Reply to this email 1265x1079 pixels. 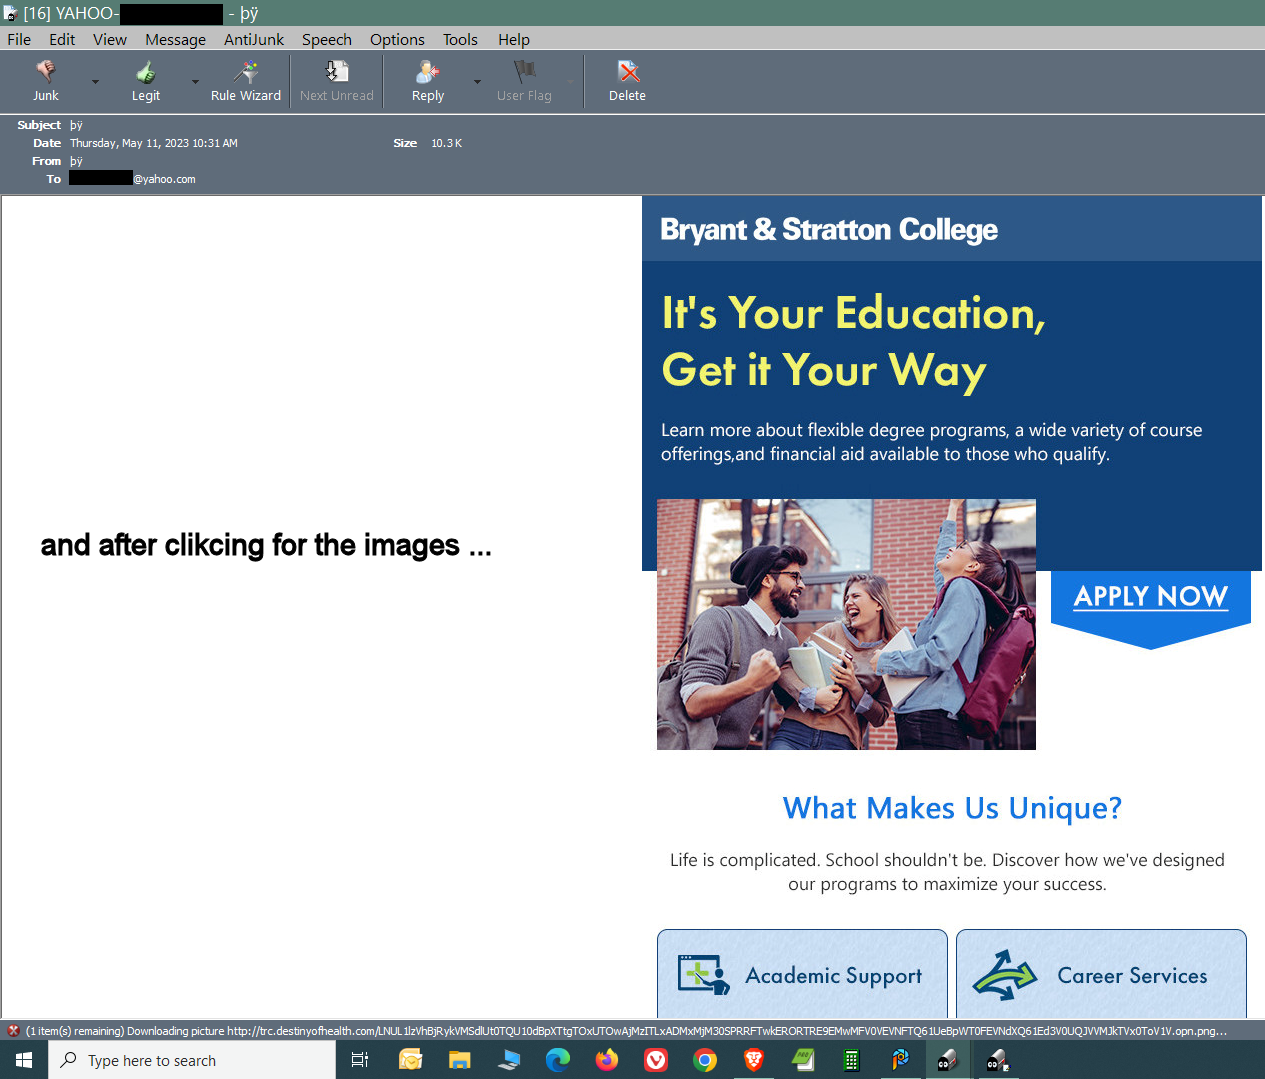point(428,81)
